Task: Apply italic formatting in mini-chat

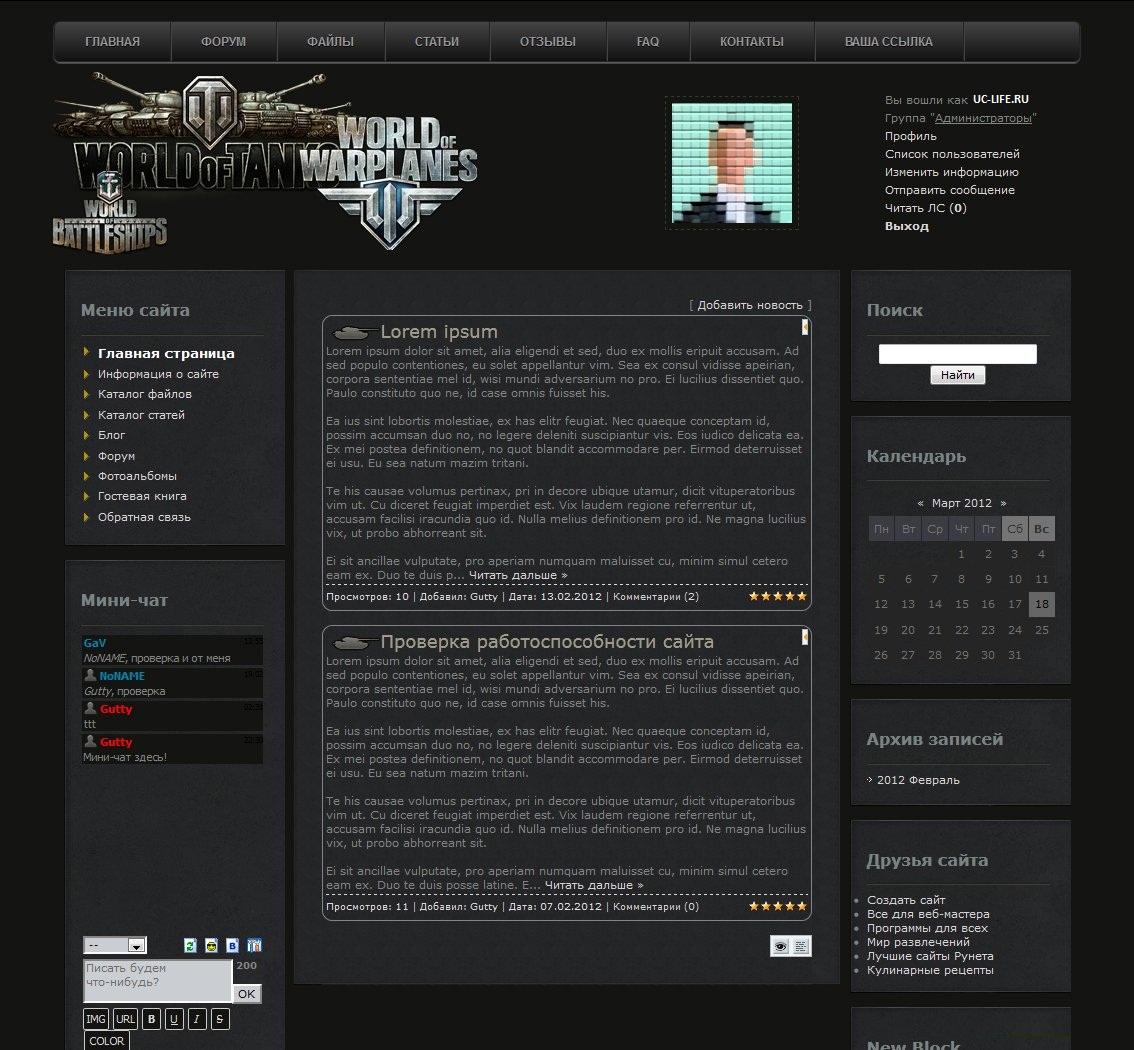Action: click(x=197, y=1019)
